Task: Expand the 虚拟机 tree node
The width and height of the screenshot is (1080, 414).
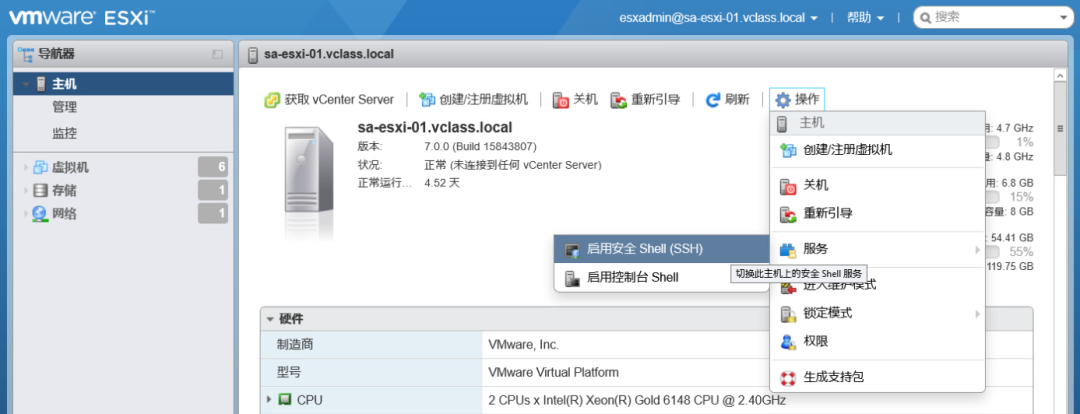Action: (26, 167)
